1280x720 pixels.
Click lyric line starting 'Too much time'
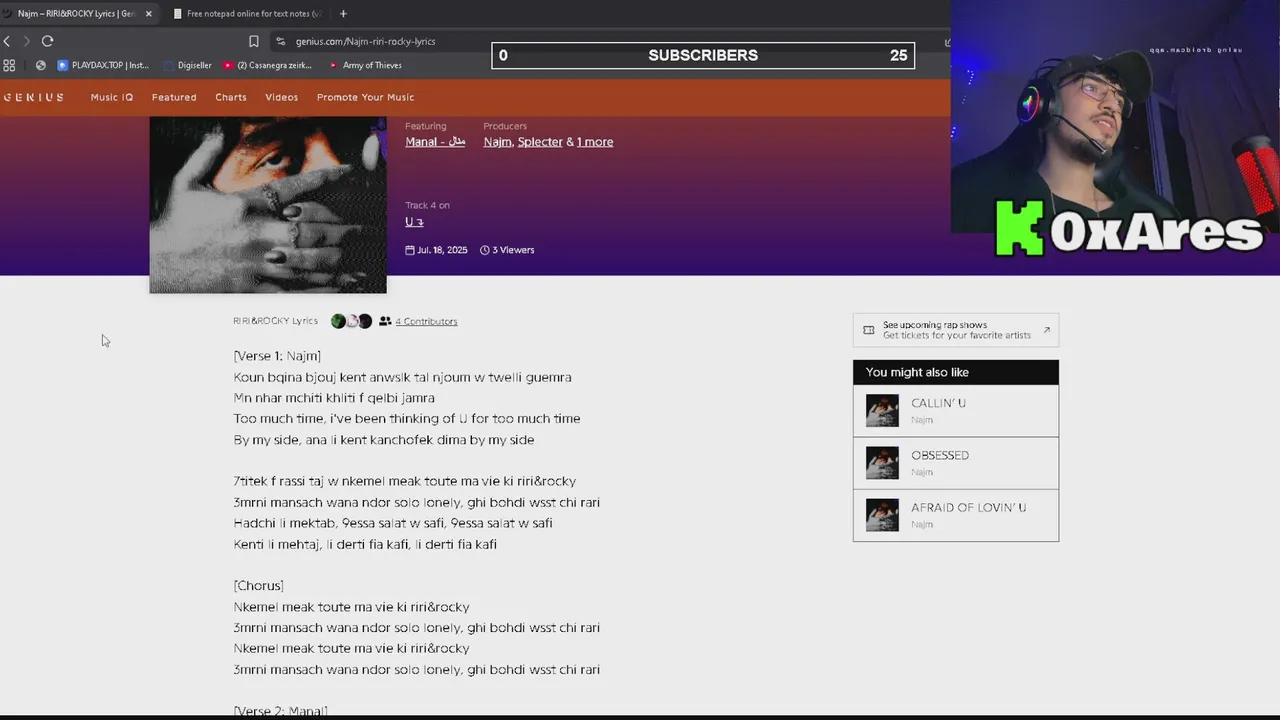(x=407, y=419)
